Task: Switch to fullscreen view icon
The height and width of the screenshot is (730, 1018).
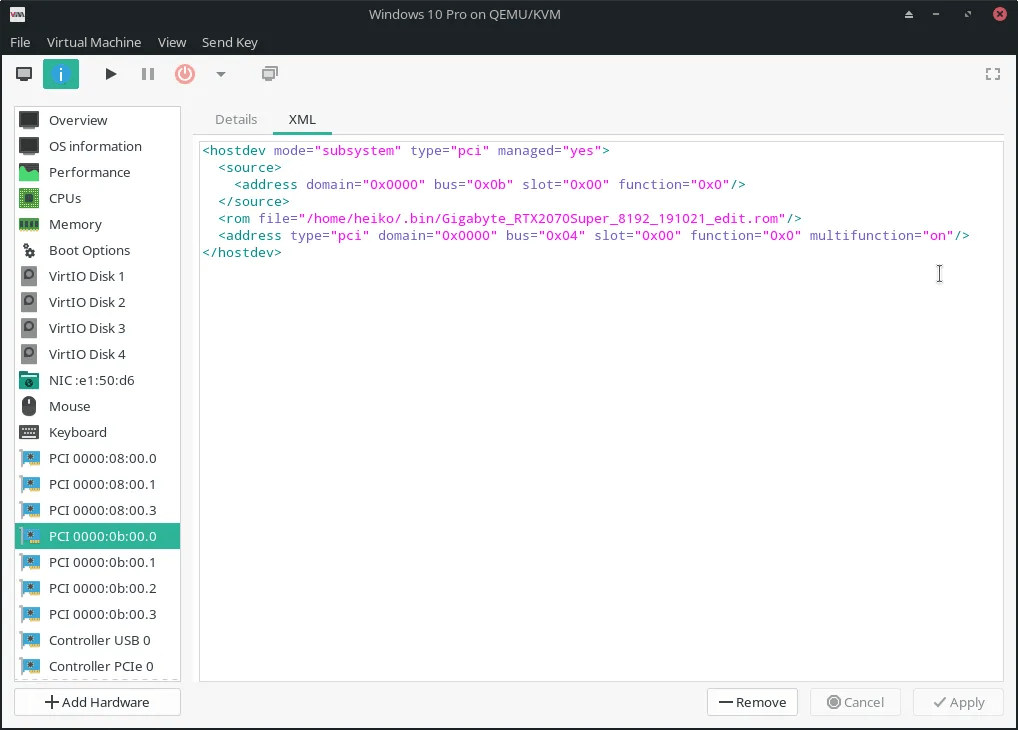Action: point(993,74)
